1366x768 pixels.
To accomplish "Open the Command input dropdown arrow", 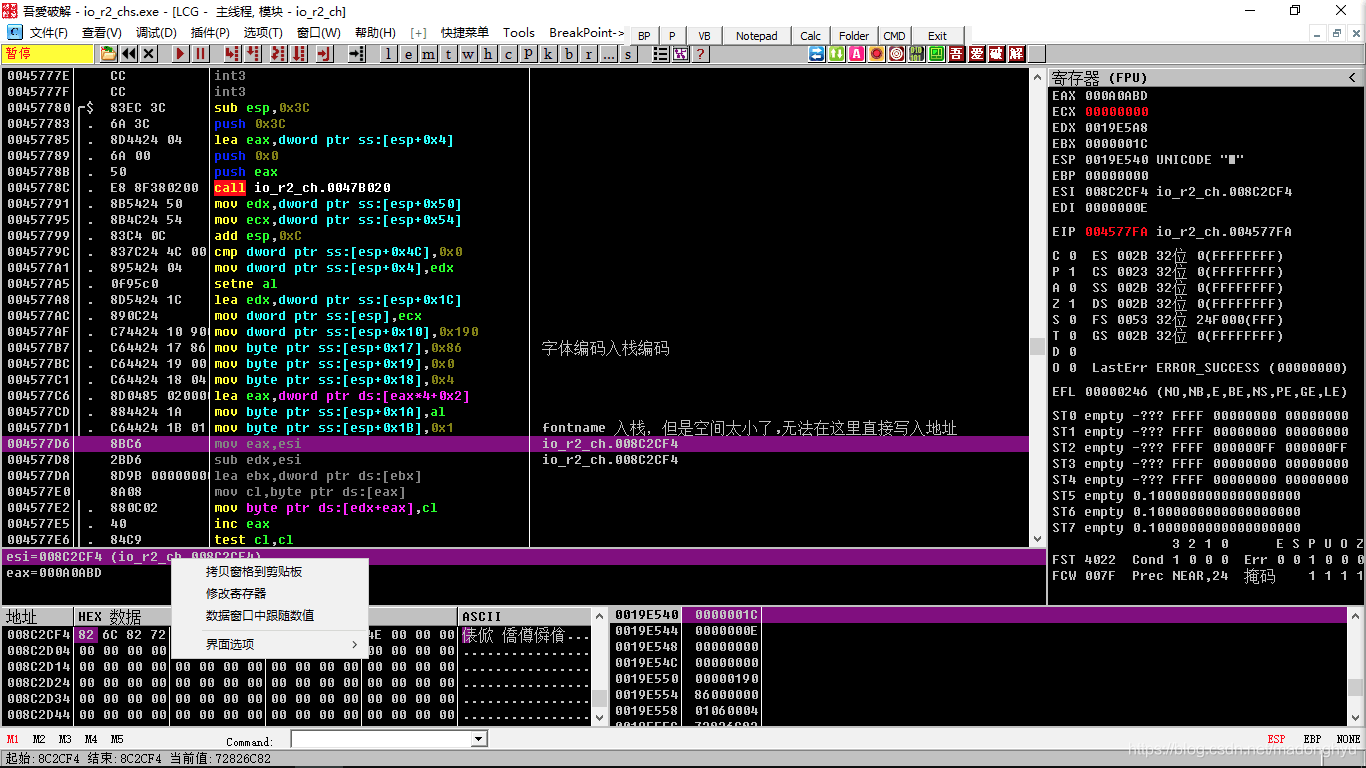I will [478, 739].
